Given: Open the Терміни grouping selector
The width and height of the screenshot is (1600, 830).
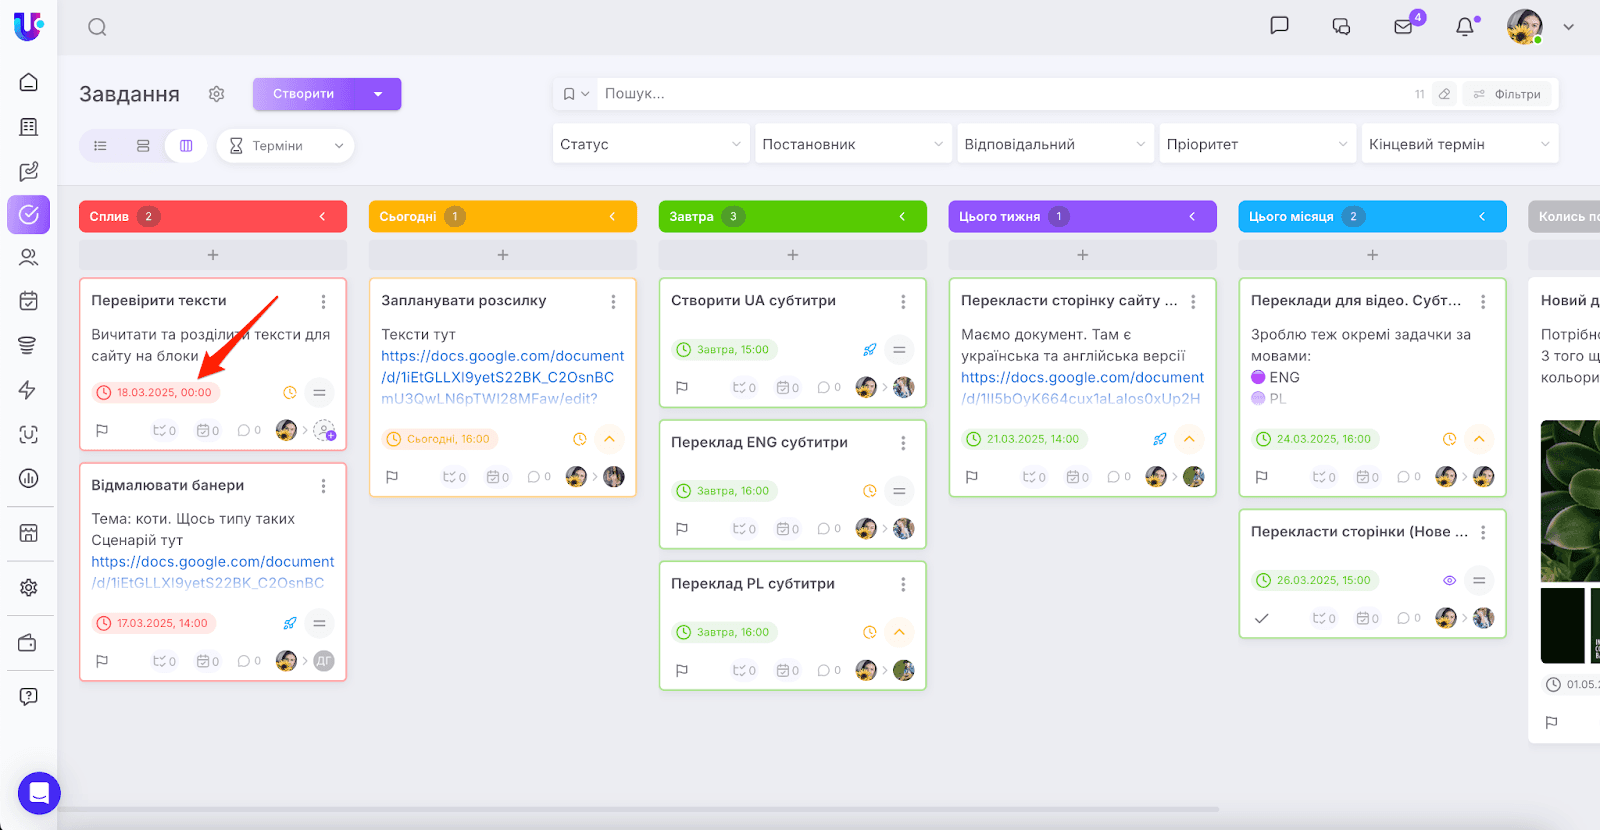Looking at the screenshot, I should pos(285,146).
